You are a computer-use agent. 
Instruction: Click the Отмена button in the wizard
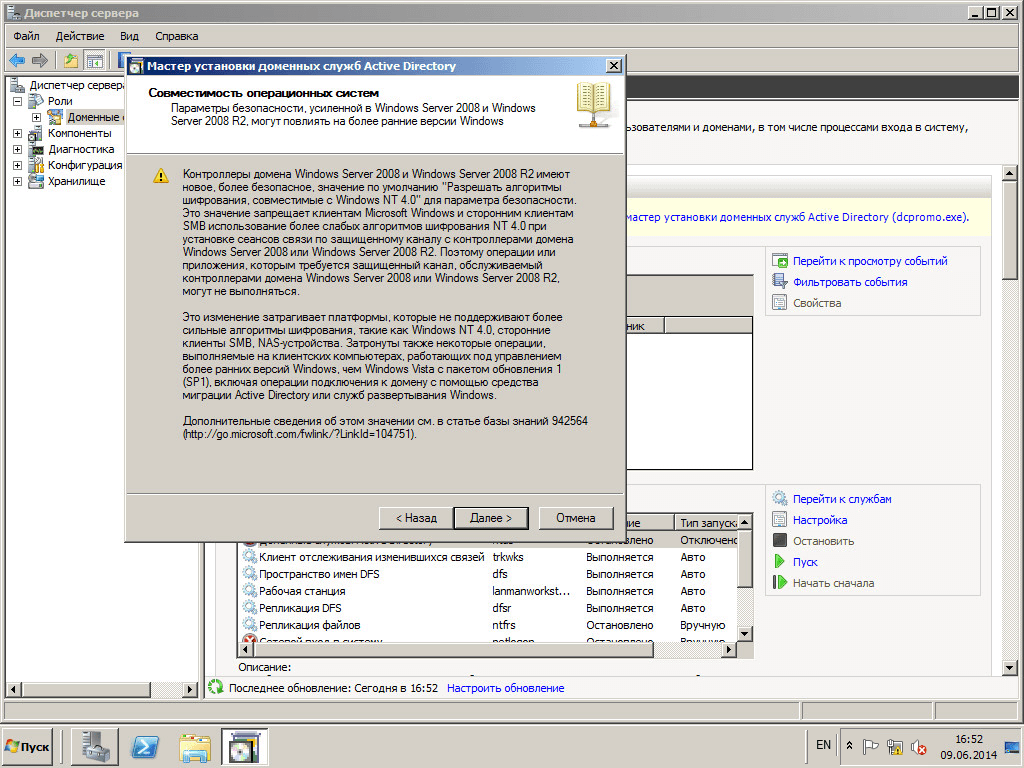[x=575, y=518]
